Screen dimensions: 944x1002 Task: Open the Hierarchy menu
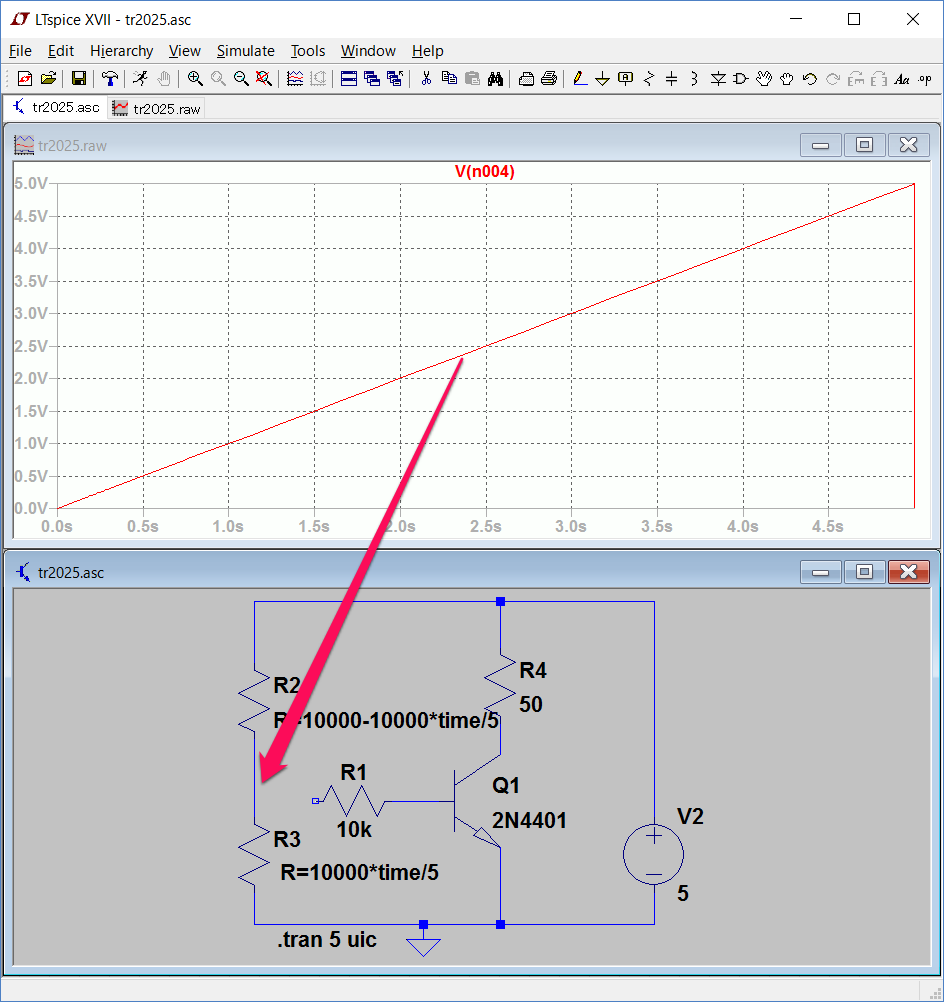point(121,51)
